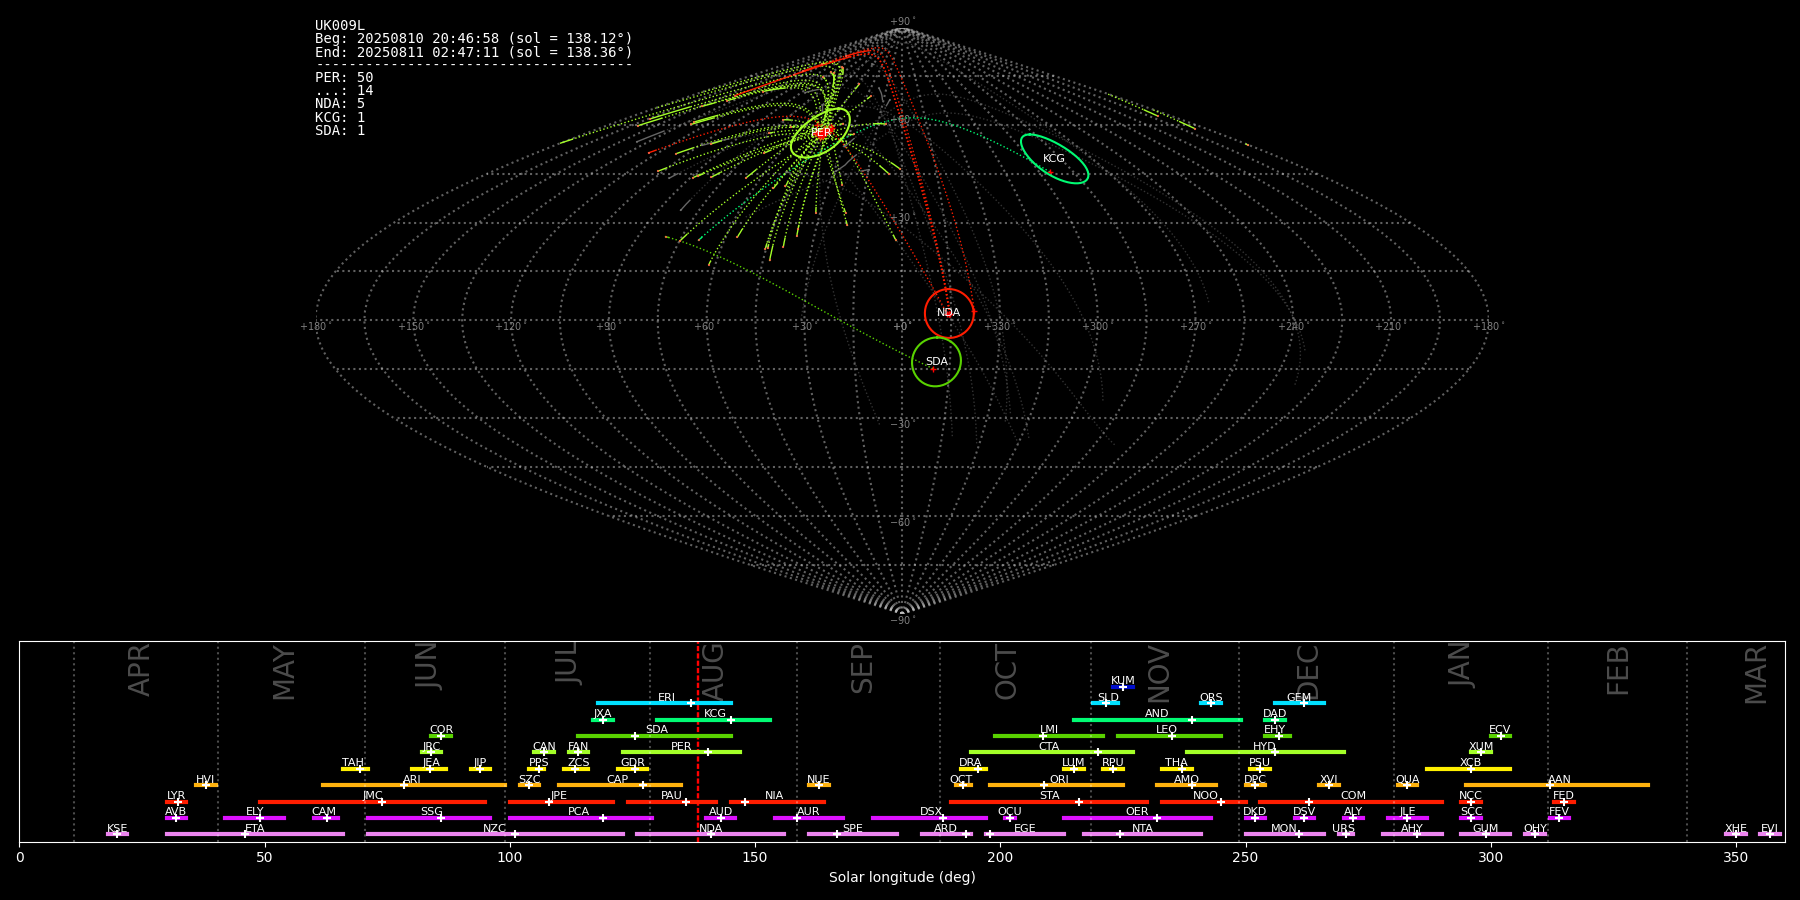The height and width of the screenshot is (900, 1800).
Task: Click the DRA shower label
Action: 970,763
